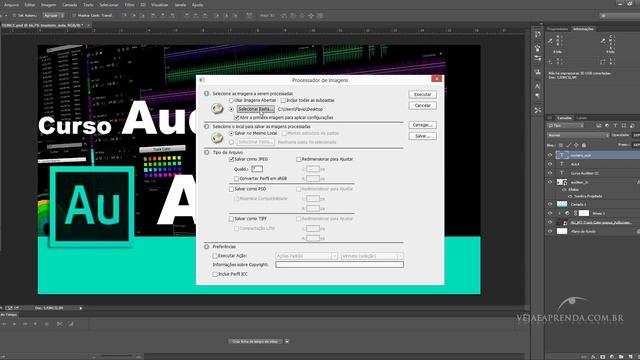This screenshot has height=360, width=640.
Task: Click the lock image pixels brush icon
Action: coord(569,145)
